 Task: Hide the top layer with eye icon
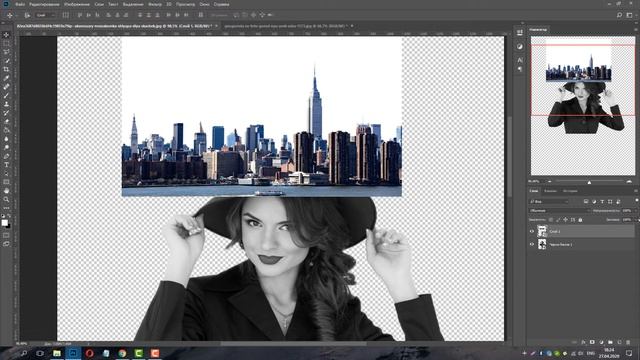point(531,231)
